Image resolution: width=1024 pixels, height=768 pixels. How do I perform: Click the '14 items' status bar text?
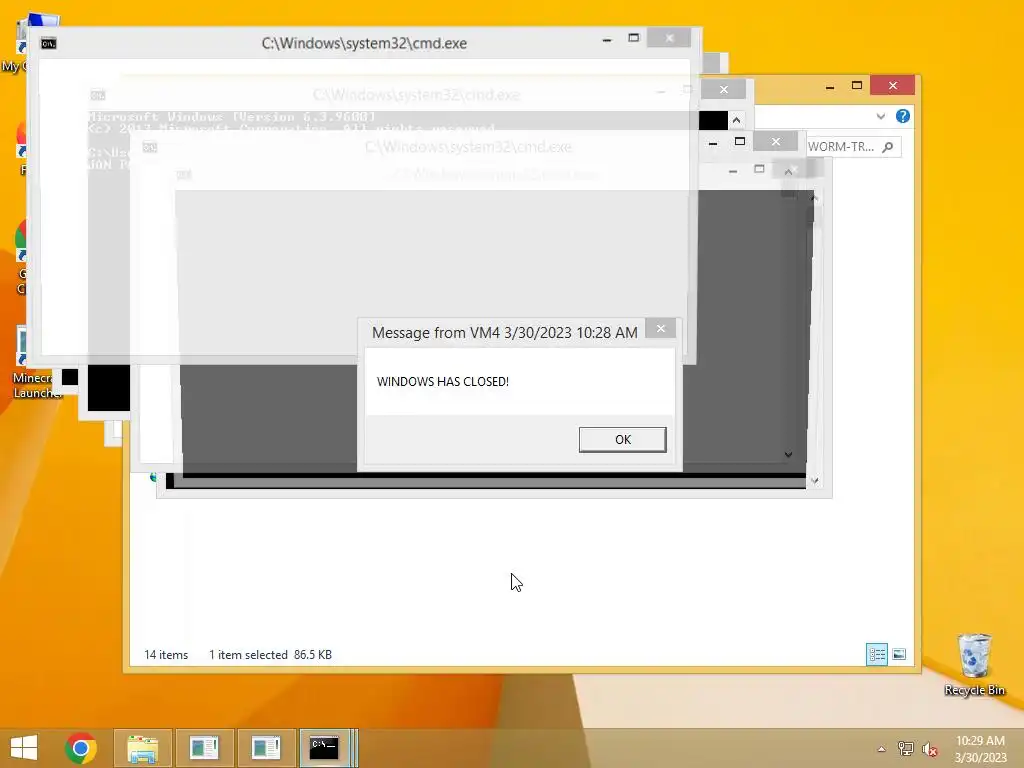coord(166,654)
